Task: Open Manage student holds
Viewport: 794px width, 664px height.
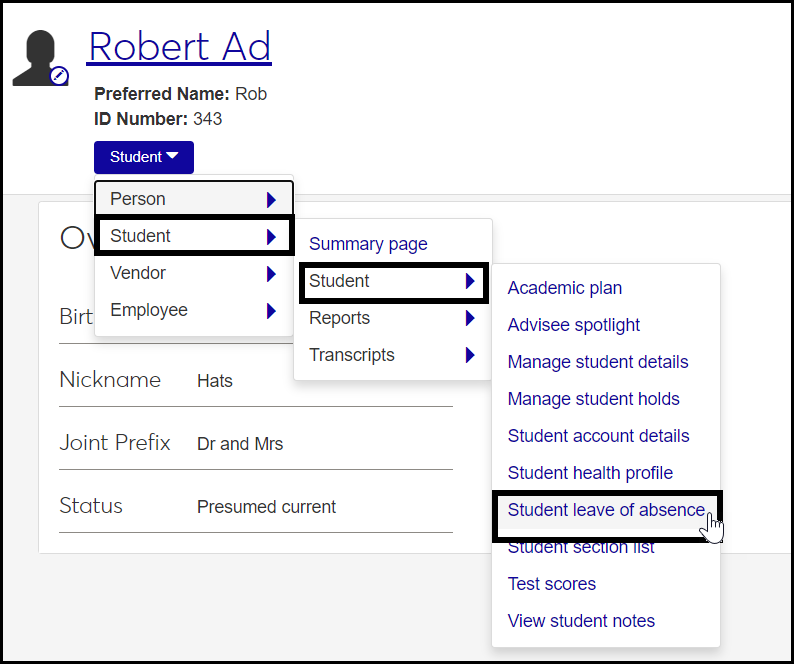Action: (594, 399)
